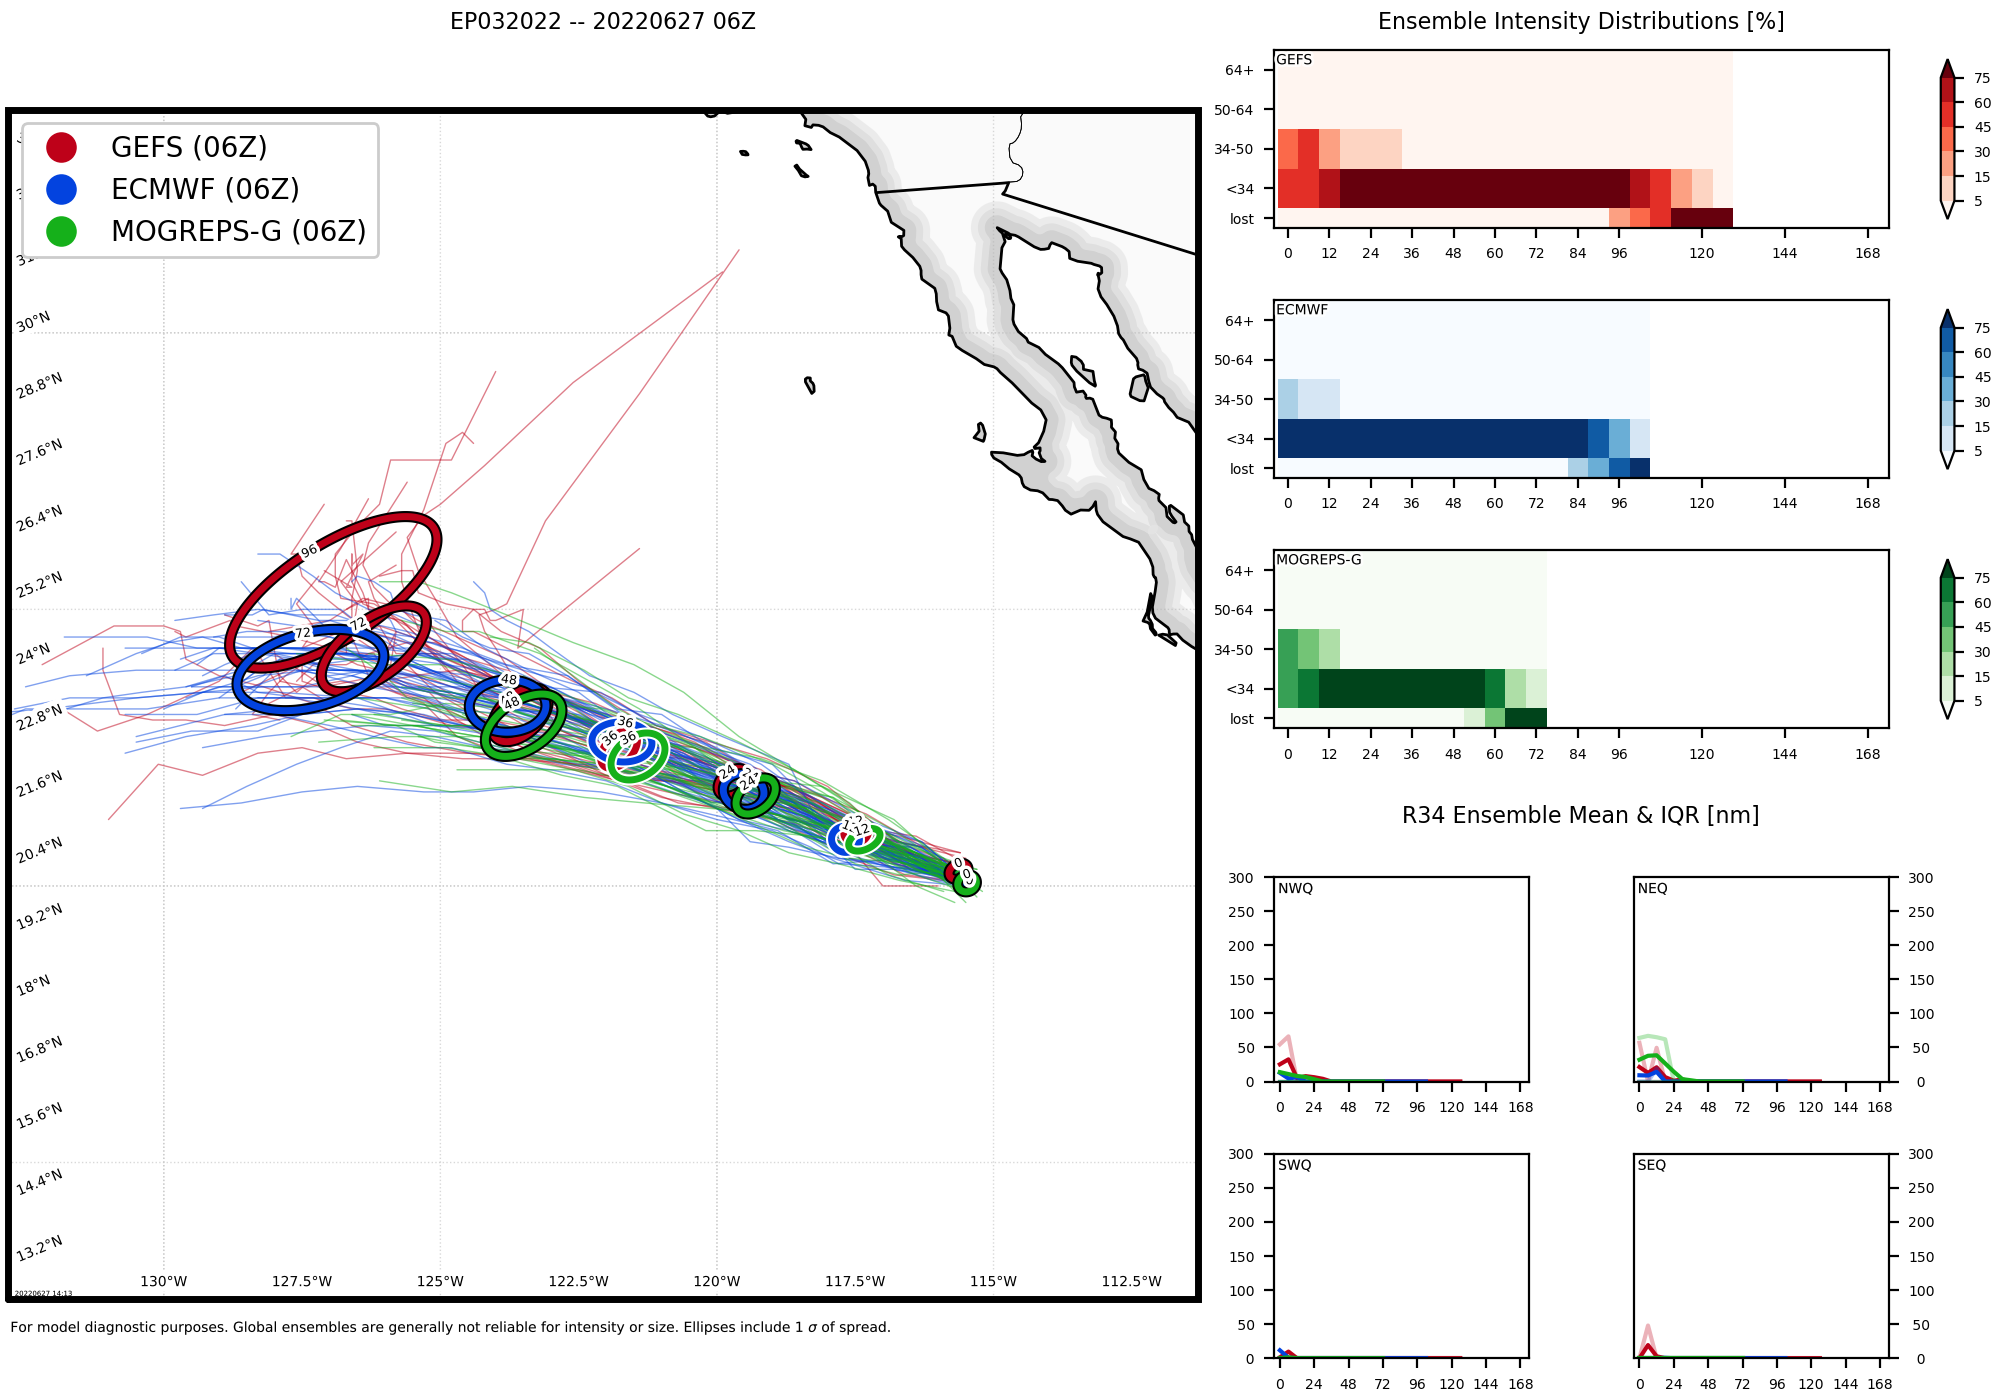Click the red GEFS legend circle
The width and height of the screenshot is (2000, 1400).
coord(61,147)
